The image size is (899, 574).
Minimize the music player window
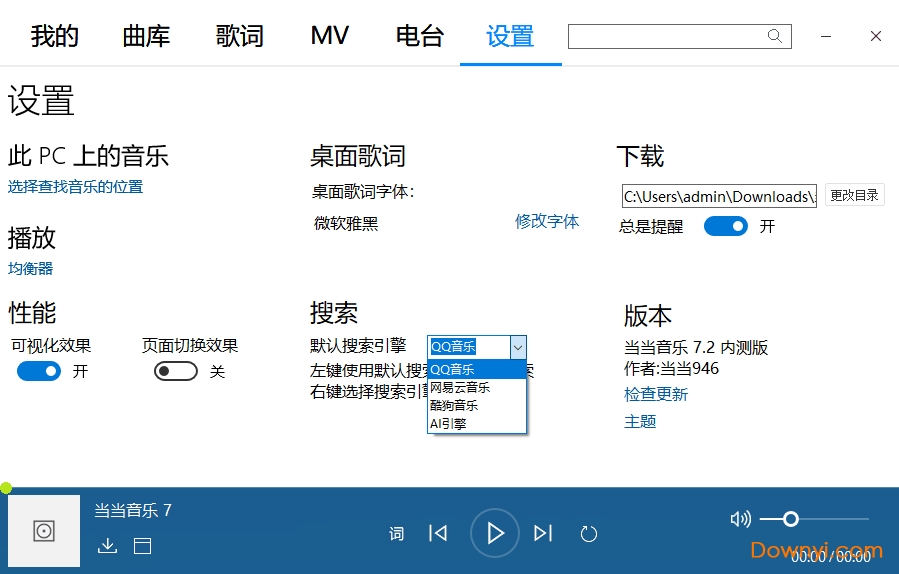point(826,36)
